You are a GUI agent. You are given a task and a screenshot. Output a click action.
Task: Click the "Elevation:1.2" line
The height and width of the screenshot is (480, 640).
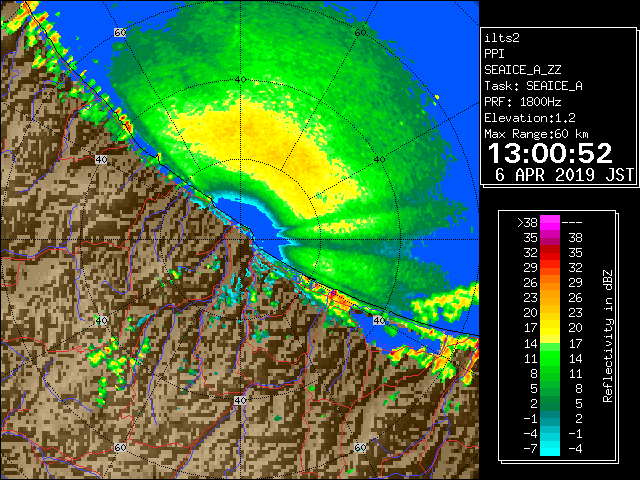click(530, 118)
